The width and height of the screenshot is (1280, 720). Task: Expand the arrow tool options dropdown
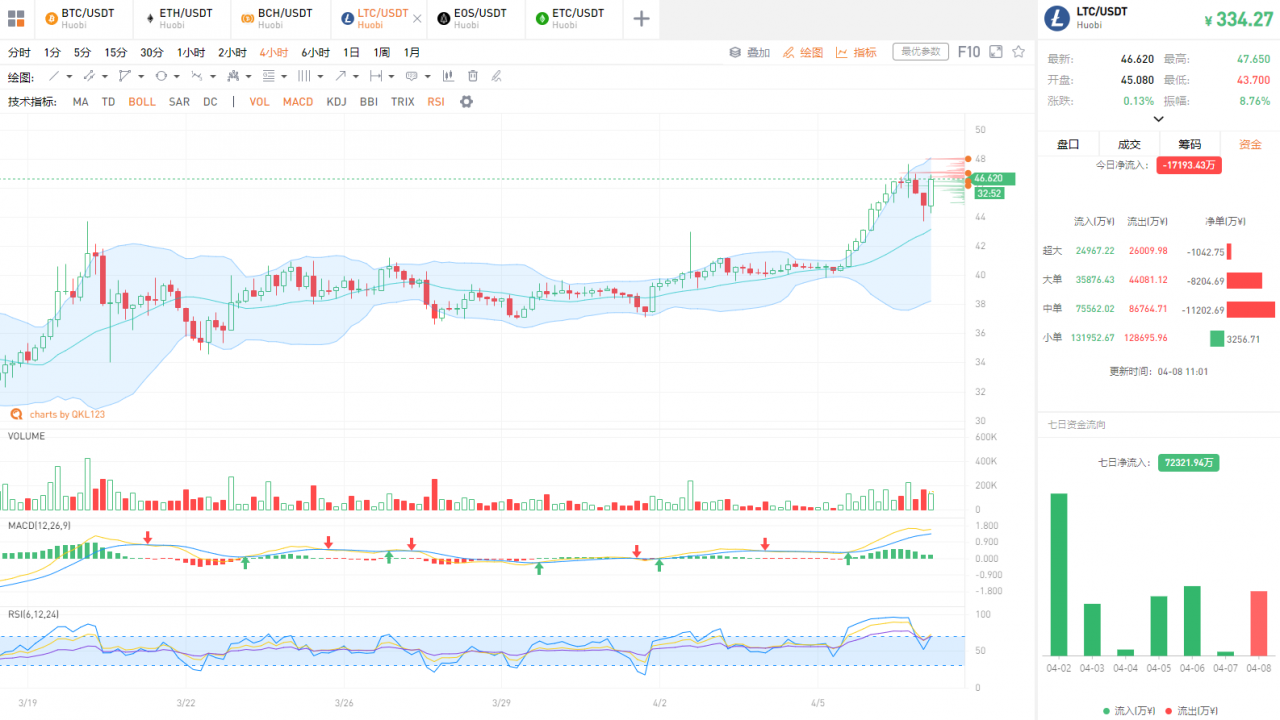[356, 77]
